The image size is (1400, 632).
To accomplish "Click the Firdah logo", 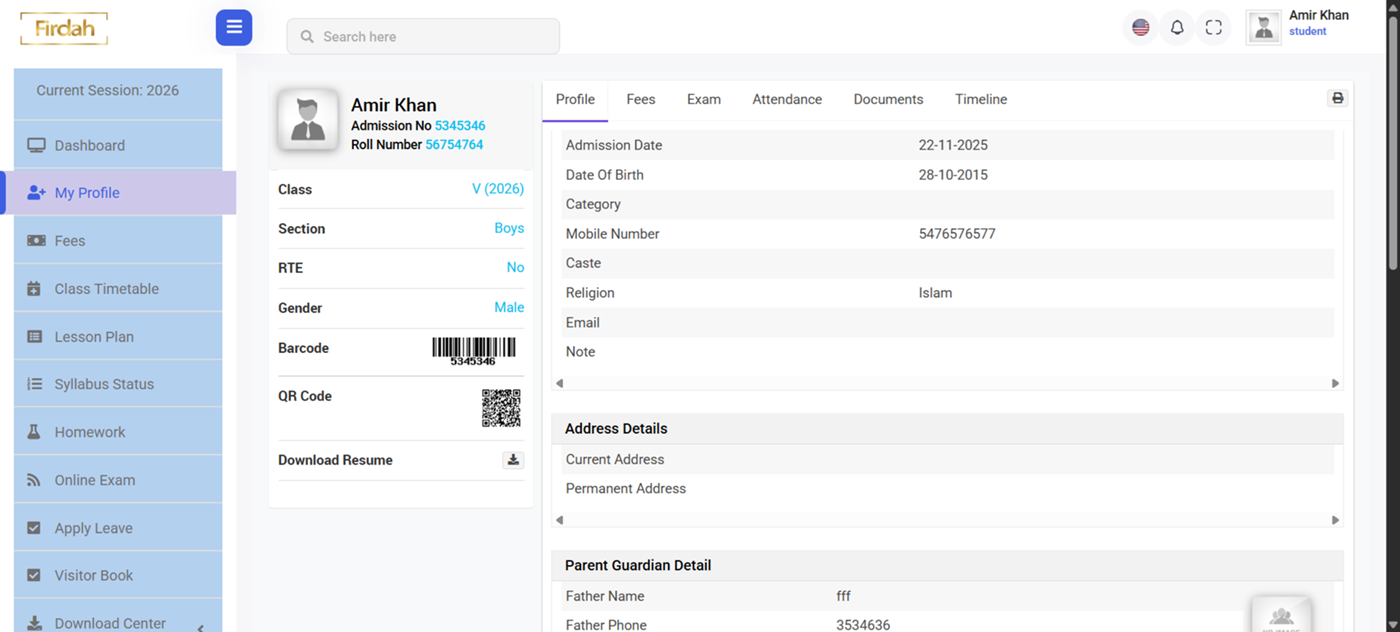I will click(x=64, y=29).
